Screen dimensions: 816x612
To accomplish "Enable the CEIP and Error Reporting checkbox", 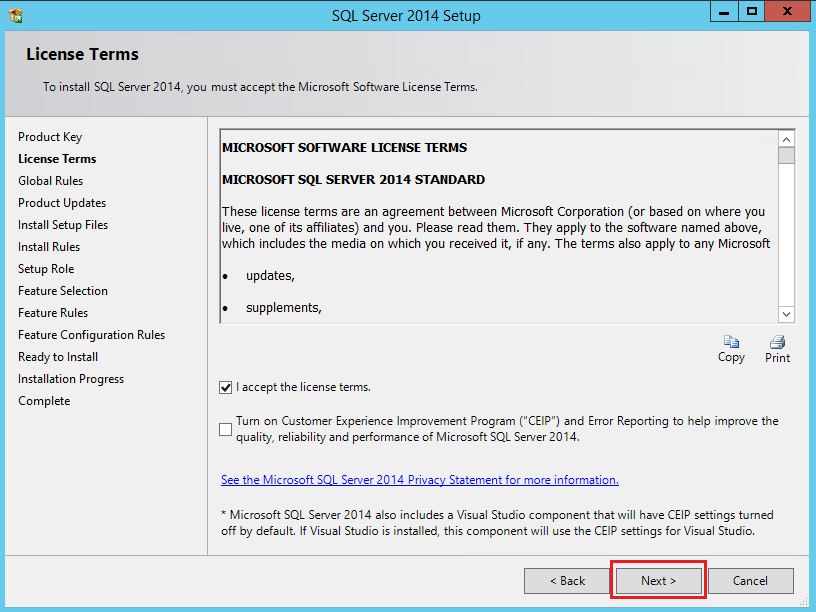I will pos(225,429).
